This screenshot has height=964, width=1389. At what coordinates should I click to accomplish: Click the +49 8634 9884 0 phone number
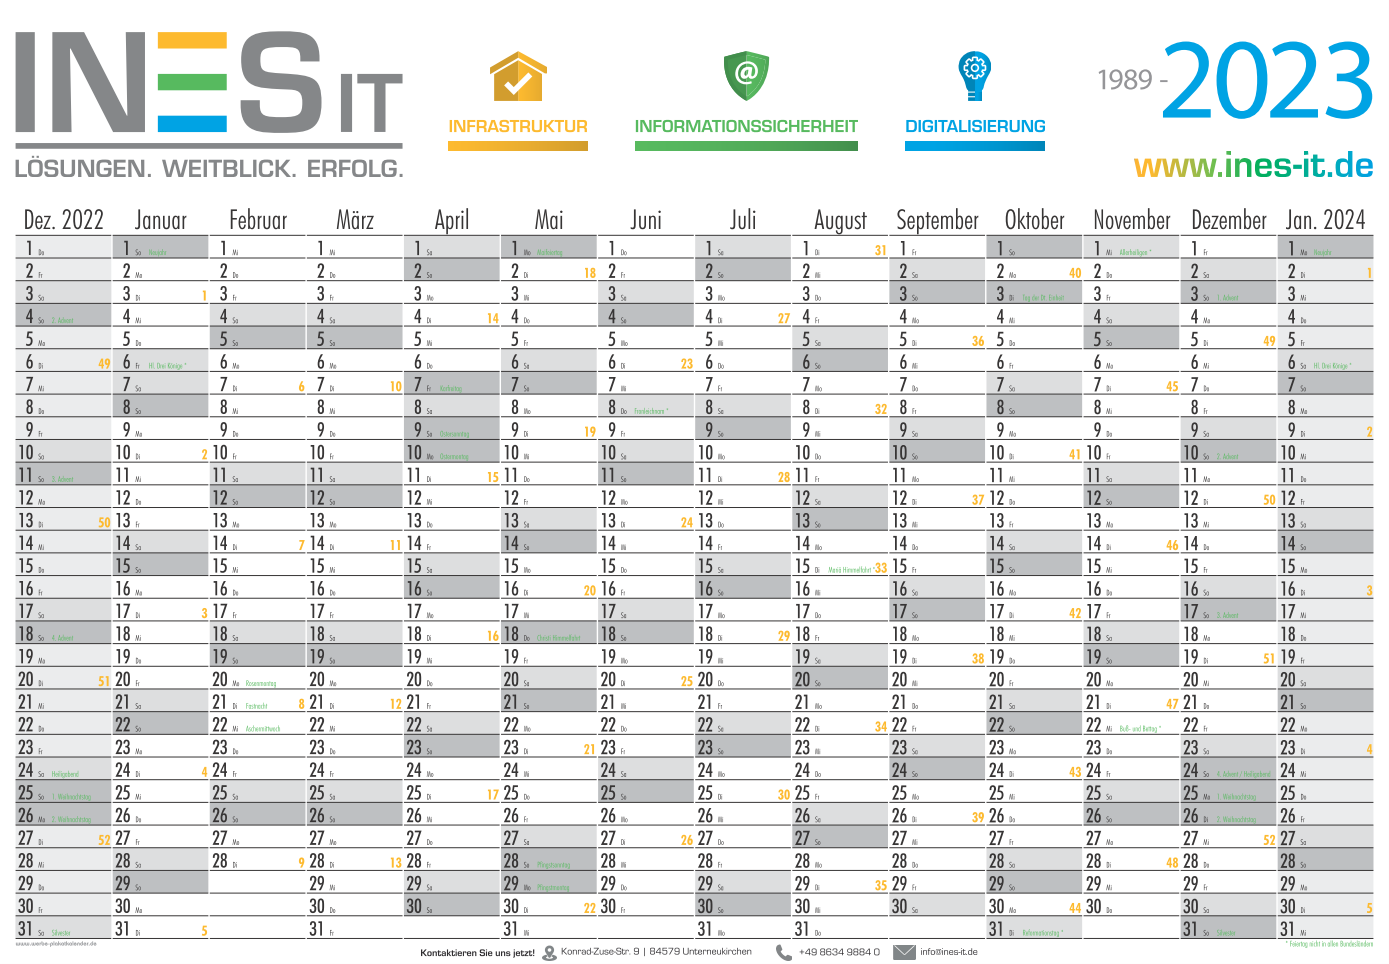[839, 952]
